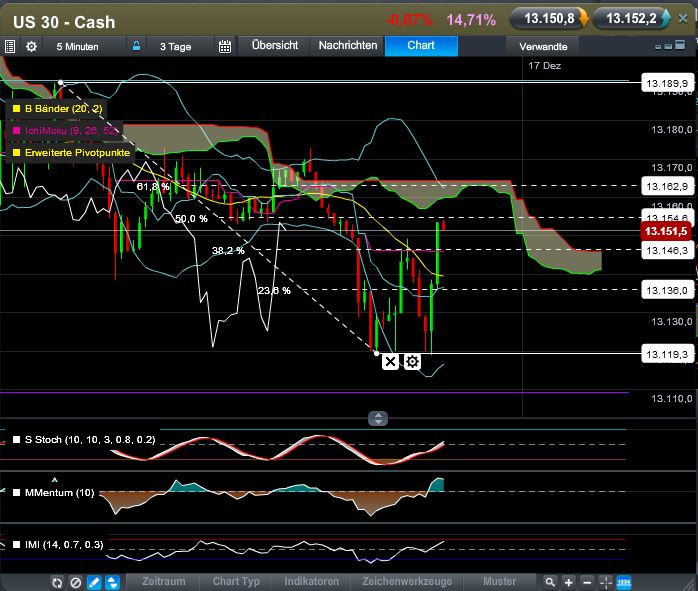Open chart settings gear in top toolbar
The width and height of the screenshot is (698, 591).
[x=31, y=46]
